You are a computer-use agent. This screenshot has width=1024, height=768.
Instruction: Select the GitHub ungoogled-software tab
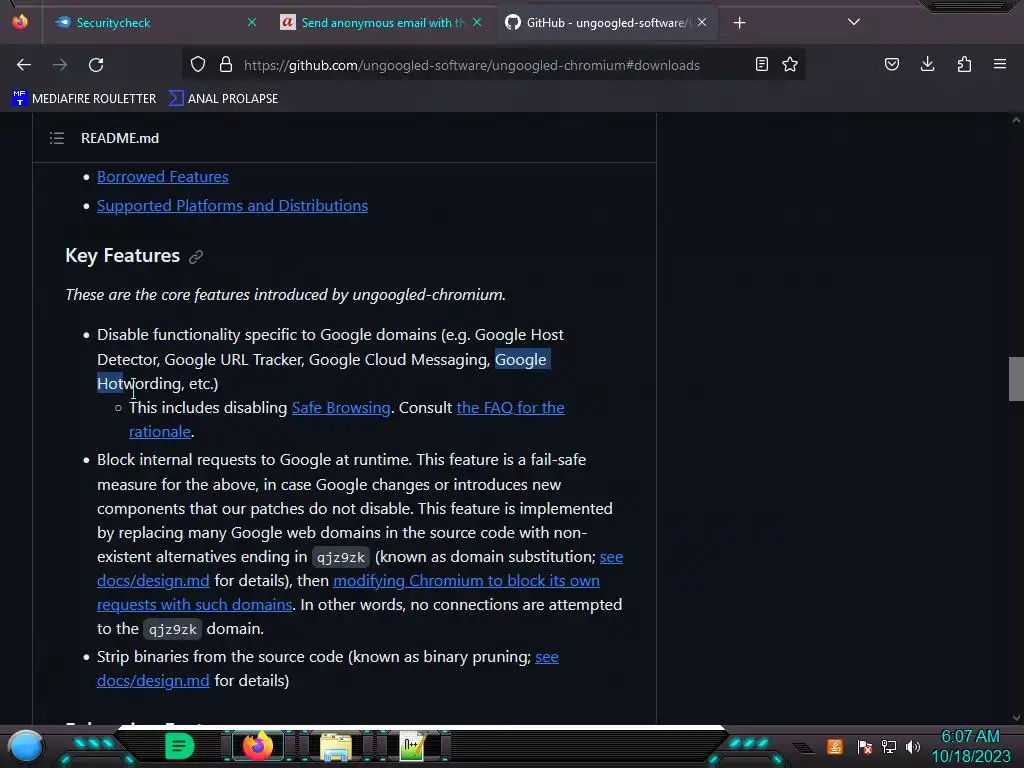click(607, 23)
